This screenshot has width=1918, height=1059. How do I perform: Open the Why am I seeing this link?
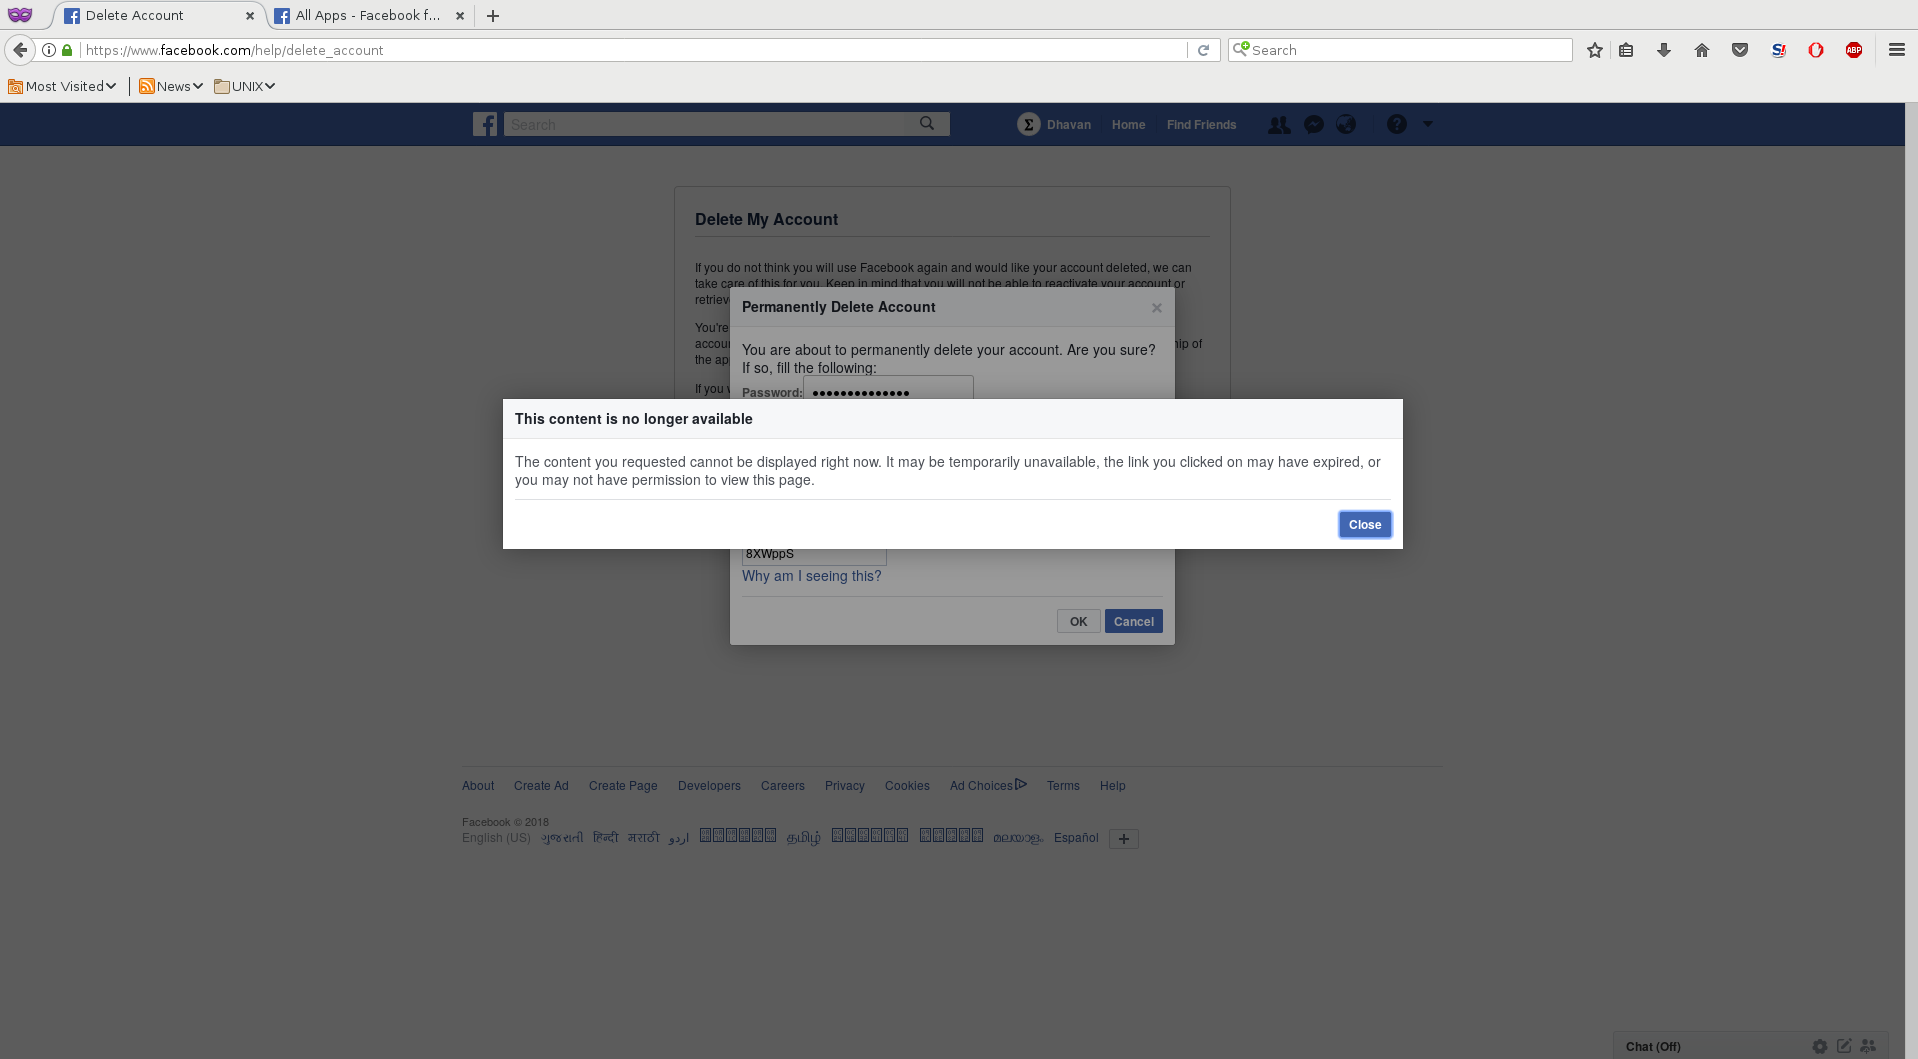(811, 576)
